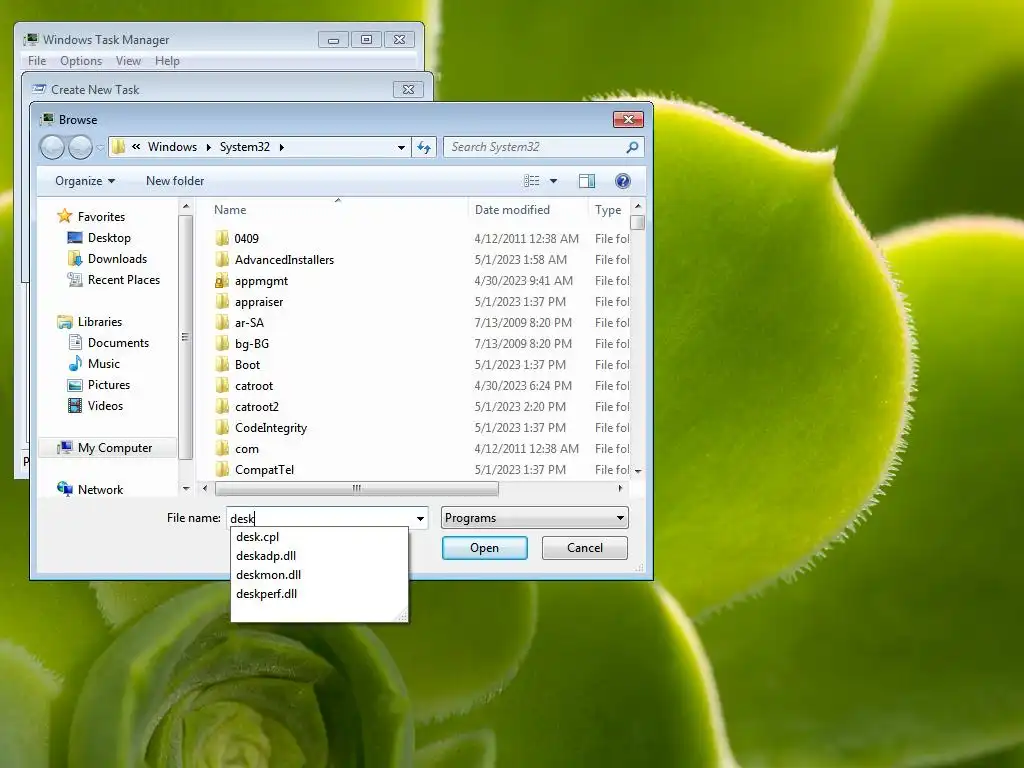1024x768 pixels.
Task: Show parent folders via double chevron
Action: coord(136,147)
